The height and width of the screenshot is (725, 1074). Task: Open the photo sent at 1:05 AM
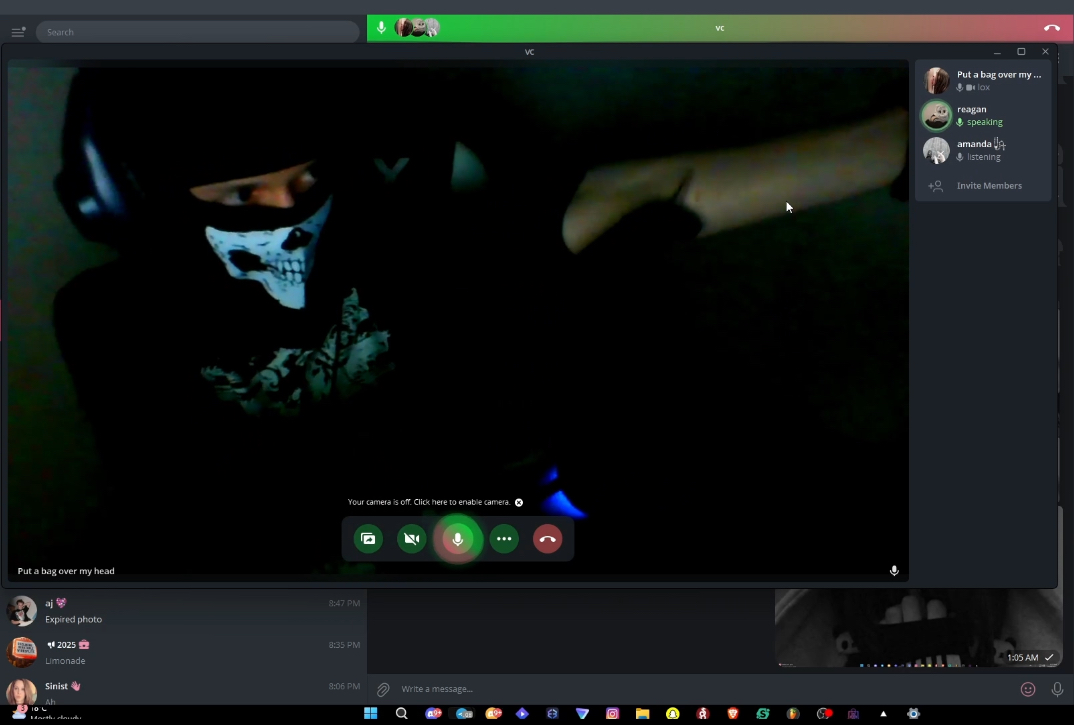(x=919, y=628)
